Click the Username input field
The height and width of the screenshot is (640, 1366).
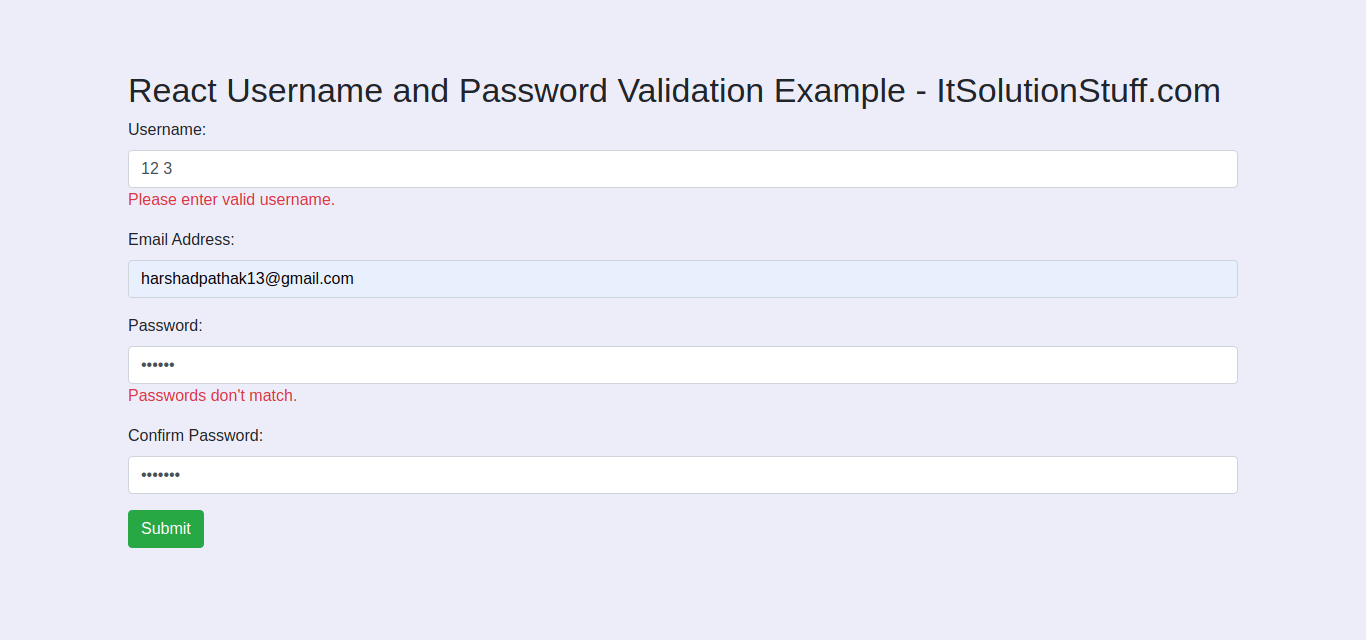tap(683, 169)
